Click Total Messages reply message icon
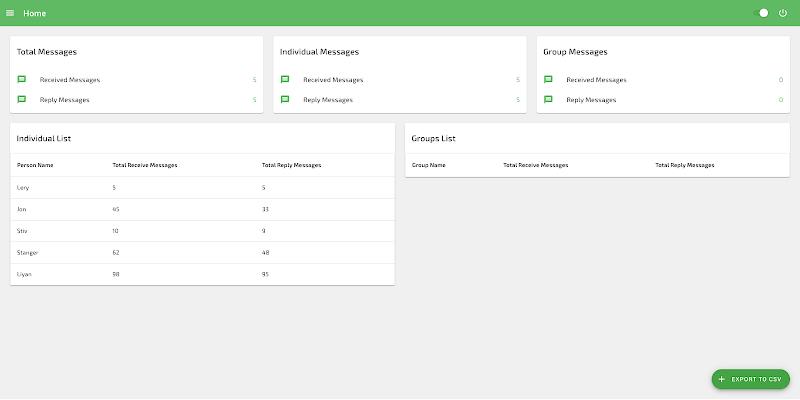This screenshot has width=800, height=400. (x=22, y=99)
